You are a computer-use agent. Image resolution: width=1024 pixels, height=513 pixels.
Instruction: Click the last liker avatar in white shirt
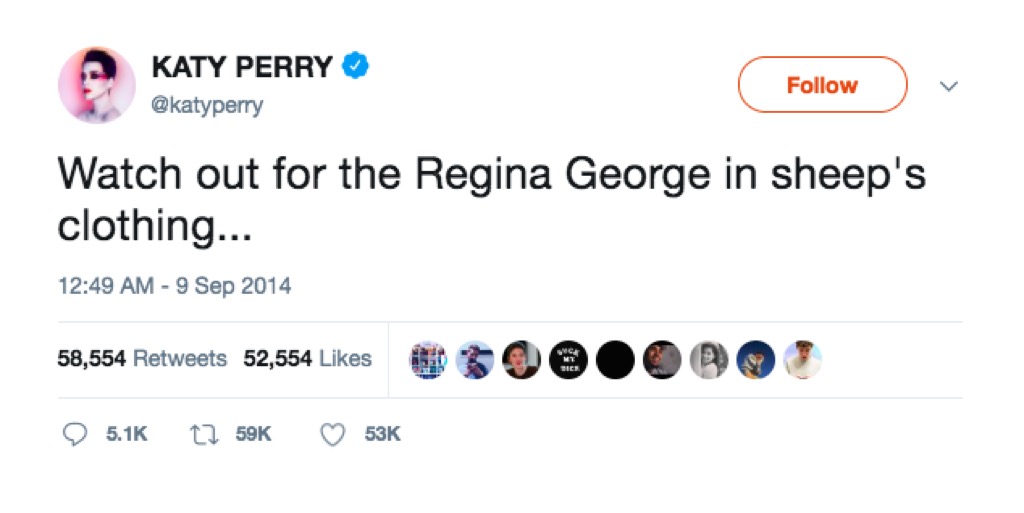click(802, 360)
